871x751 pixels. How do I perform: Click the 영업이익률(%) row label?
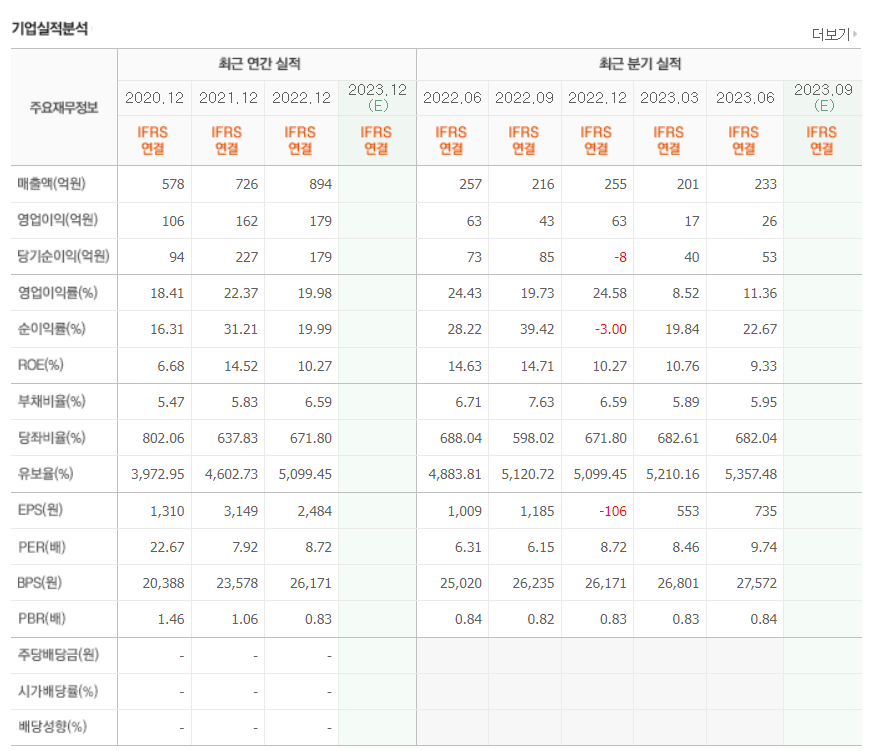pos(58,292)
